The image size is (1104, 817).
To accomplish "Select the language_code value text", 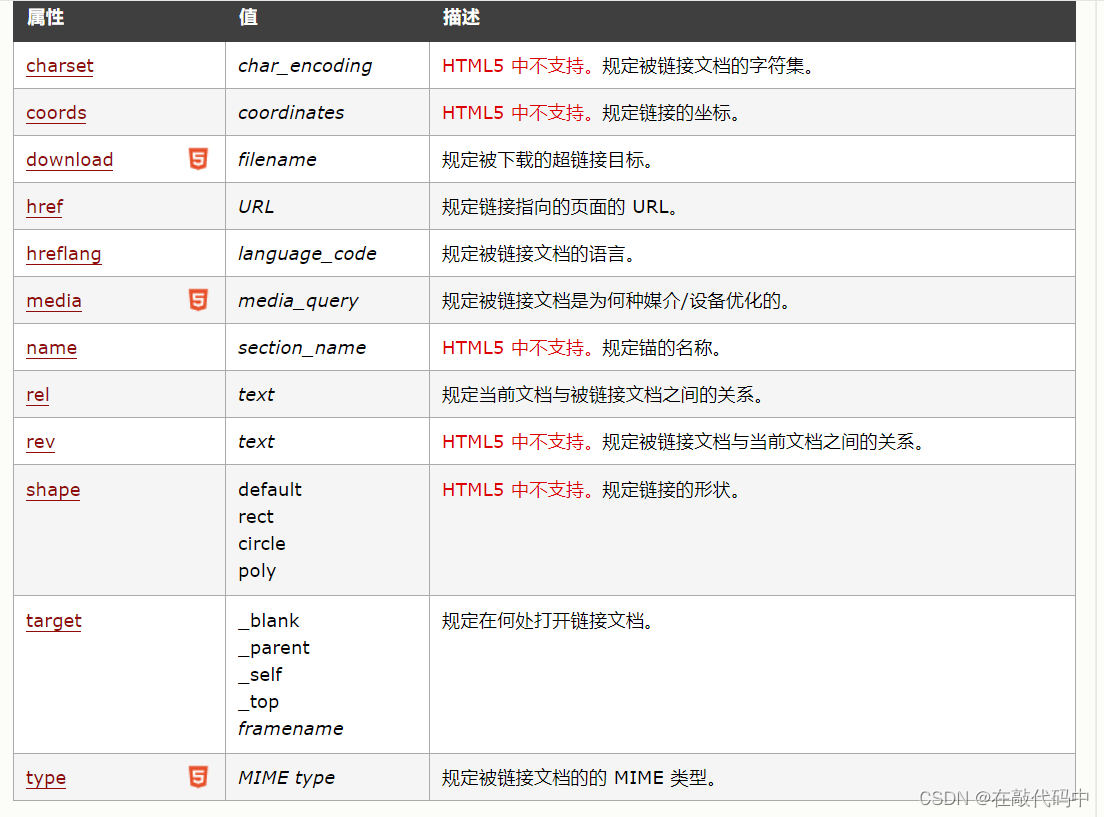I will pyautogui.click(x=308, y=254).
